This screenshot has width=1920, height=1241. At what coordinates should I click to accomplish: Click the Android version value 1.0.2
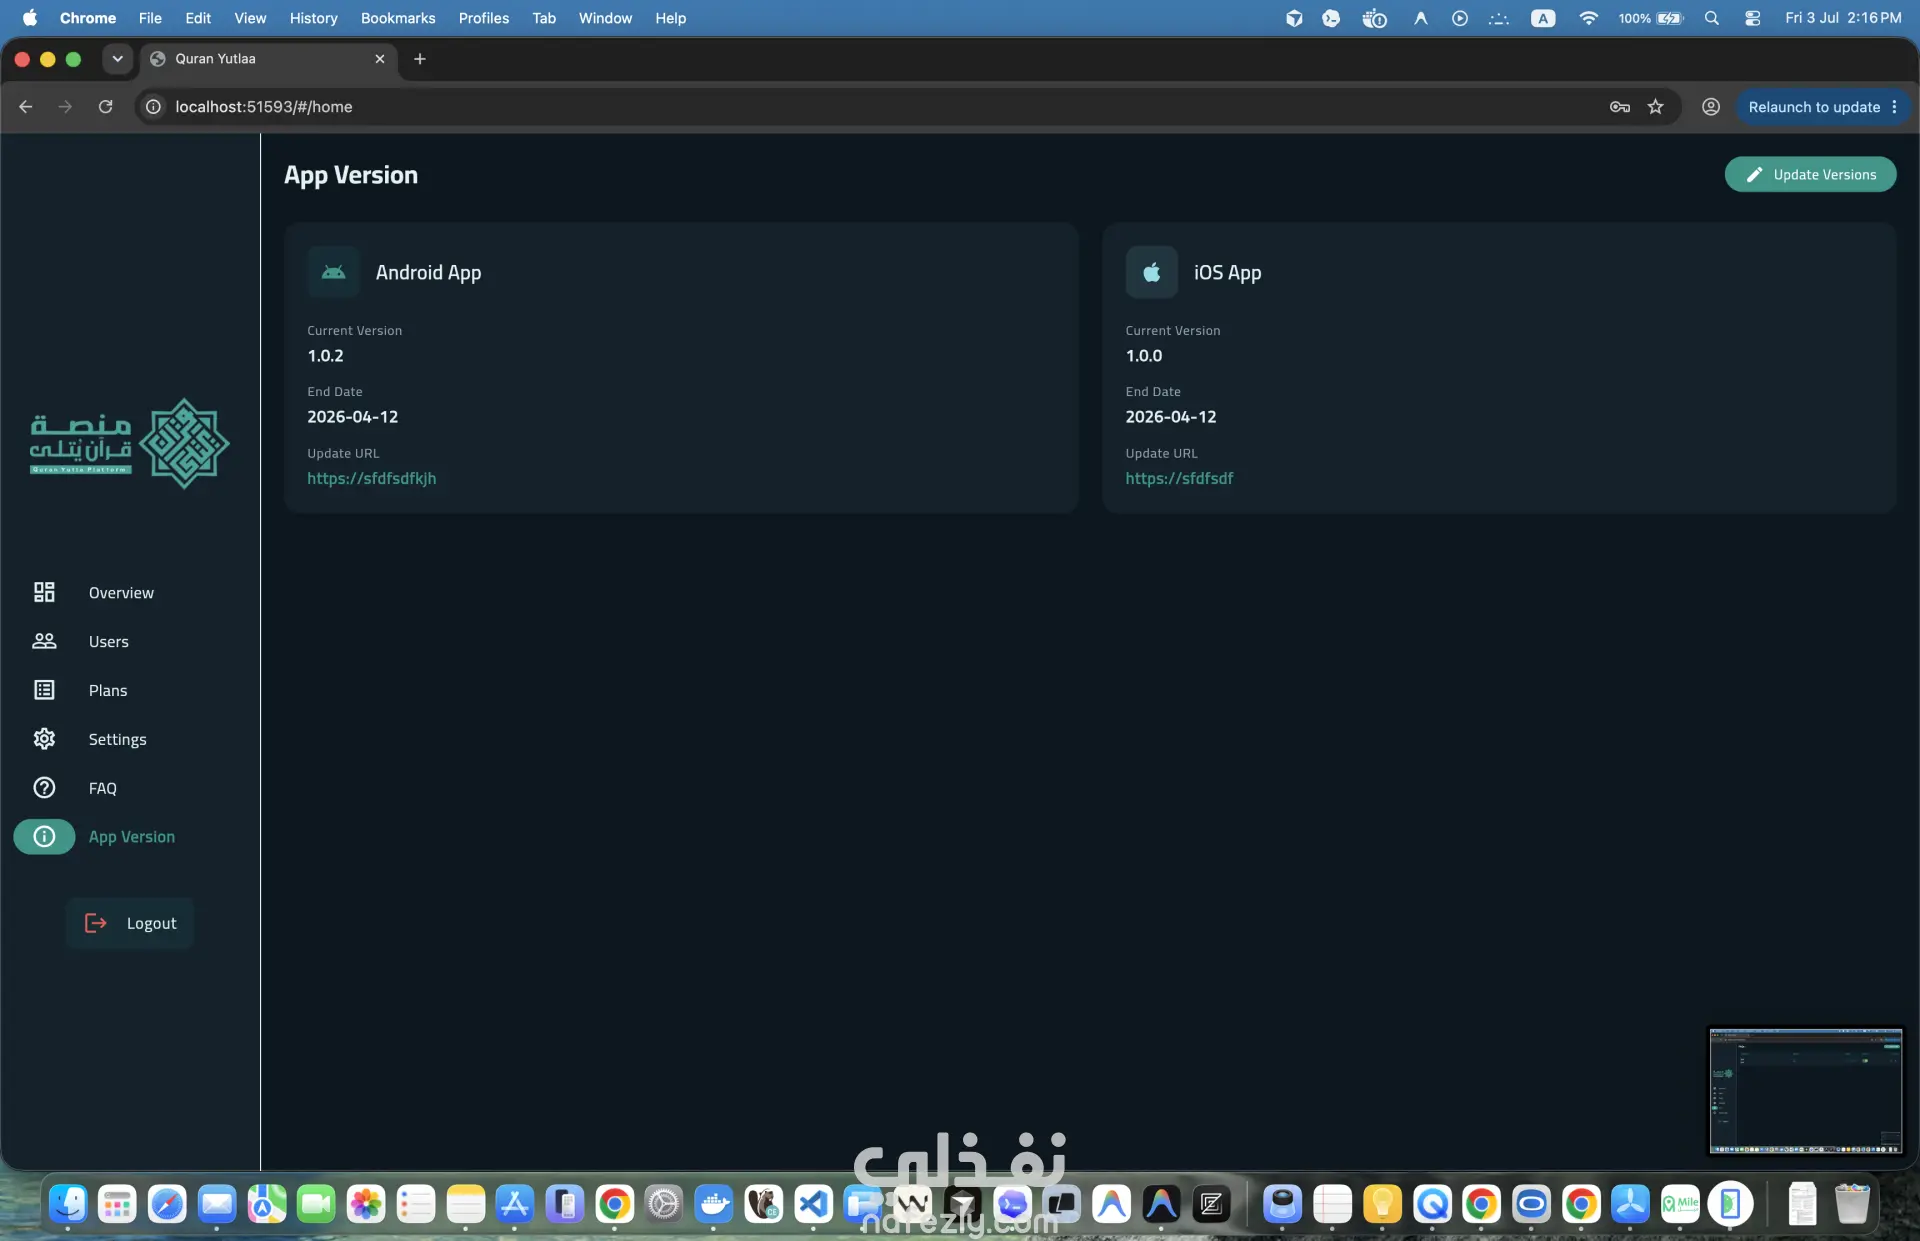point(325,356)
